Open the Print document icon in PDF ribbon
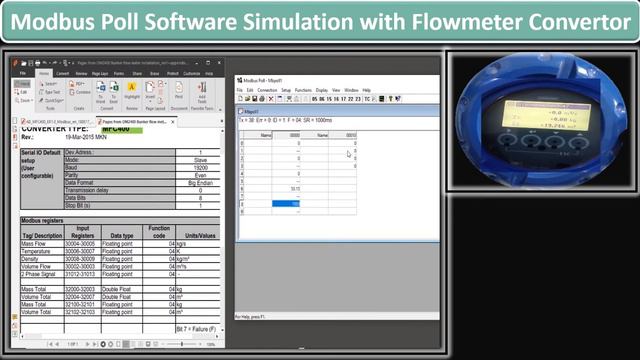This screenshot has width=640, height=360. coord(179,90)
